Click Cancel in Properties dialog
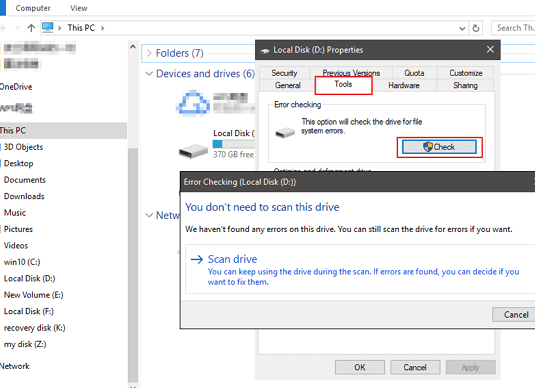Viewport: 535px width, 388px height. tap(415, 367)
